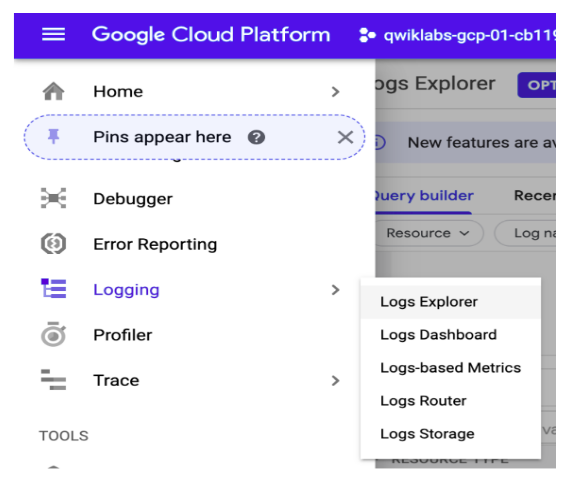The height and width of the screenshot is (488, 569).
Task: Click the TOOLS section heading
Action: point(64,436)
